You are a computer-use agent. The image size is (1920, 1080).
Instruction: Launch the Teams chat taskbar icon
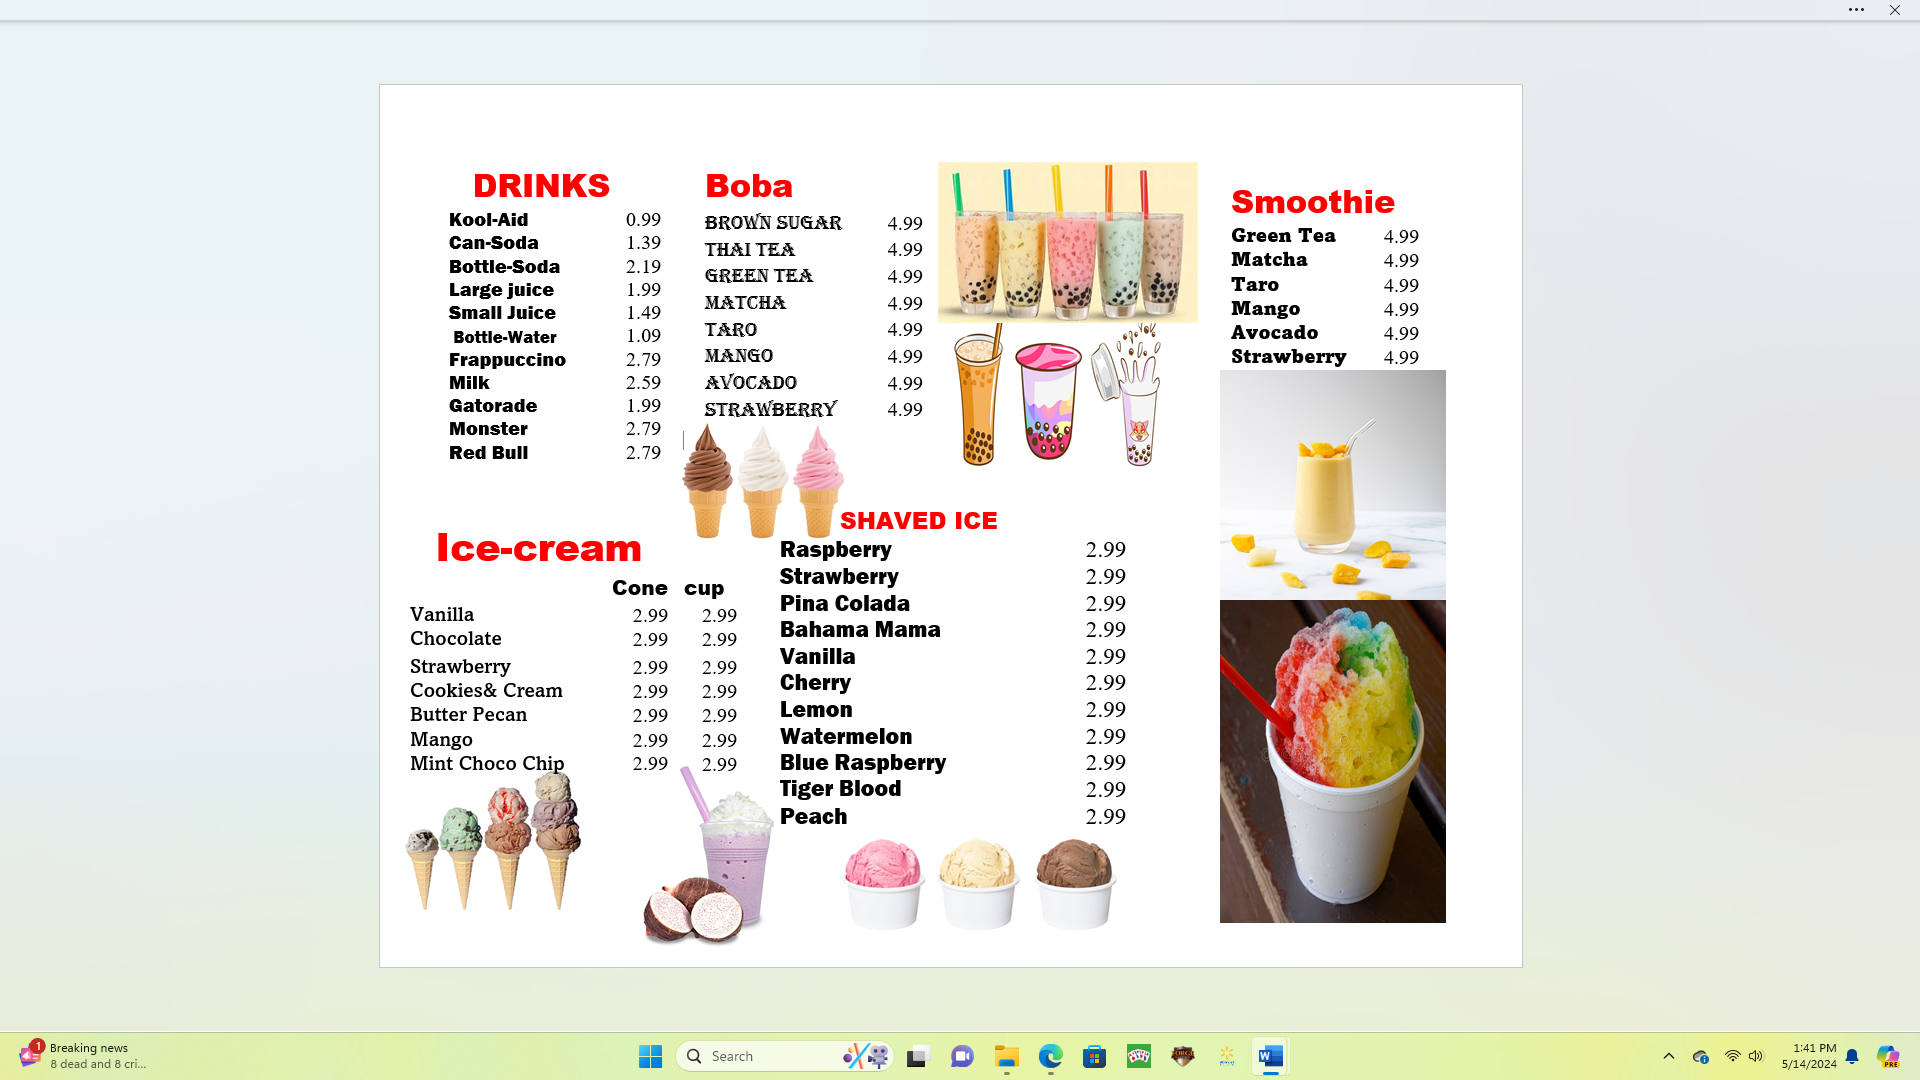coord(962,1056)
